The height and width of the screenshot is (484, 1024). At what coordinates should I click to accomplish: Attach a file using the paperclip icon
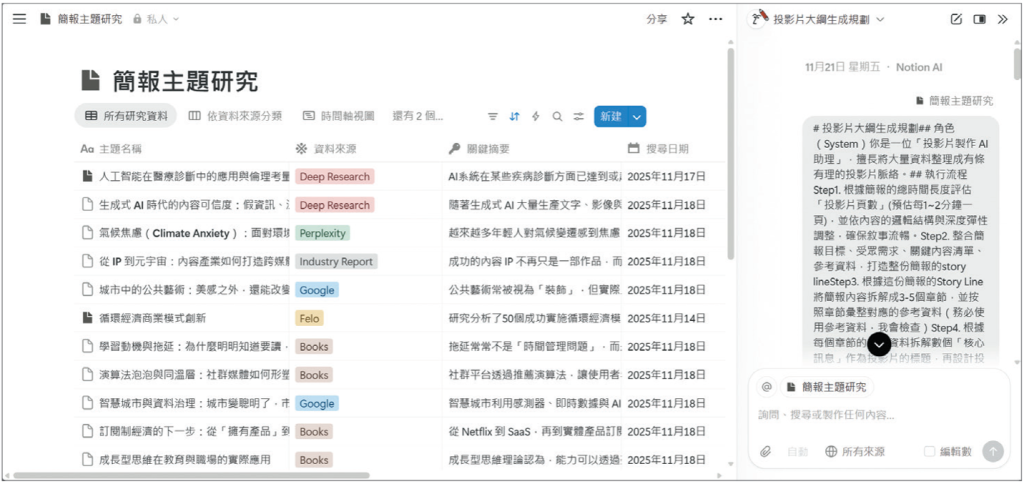tap(766, 451)
